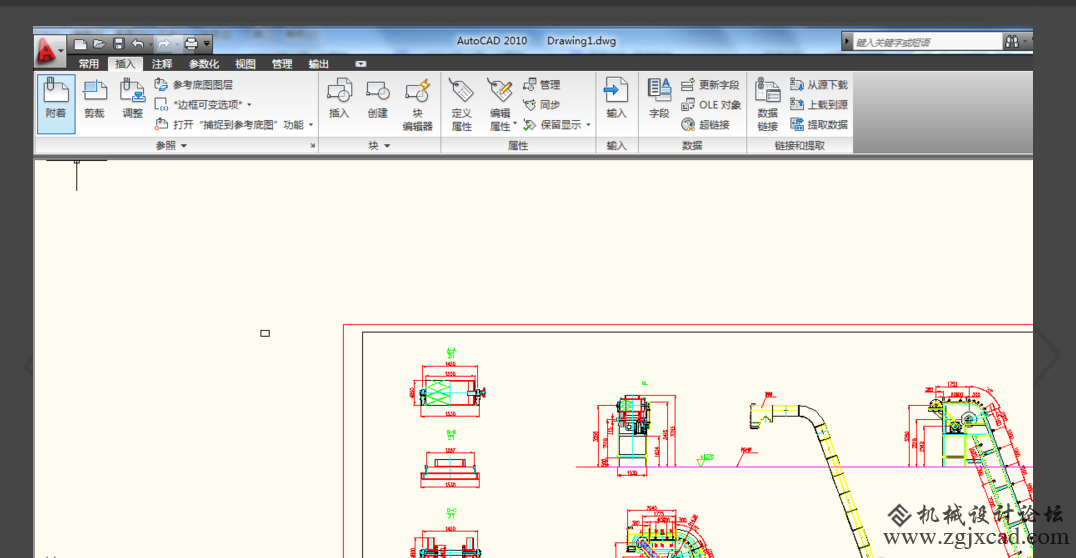Click the search keyword input field
Image resolution: width=1076 pixels, height=558 pixels.
(926, 42)
